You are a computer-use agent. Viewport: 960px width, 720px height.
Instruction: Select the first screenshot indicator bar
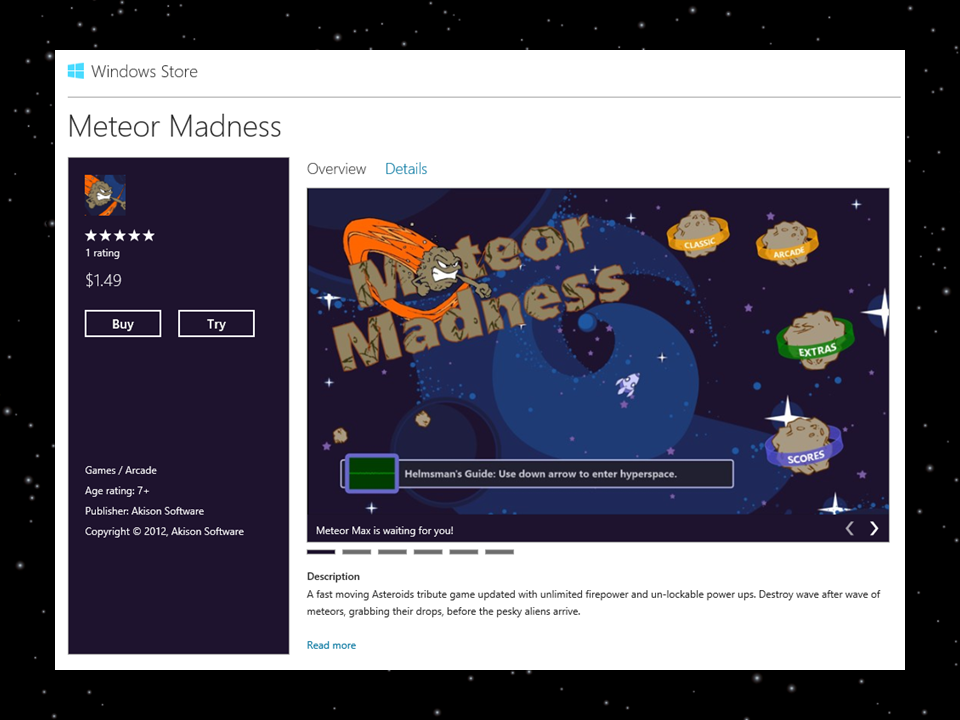tap(321, 552)
